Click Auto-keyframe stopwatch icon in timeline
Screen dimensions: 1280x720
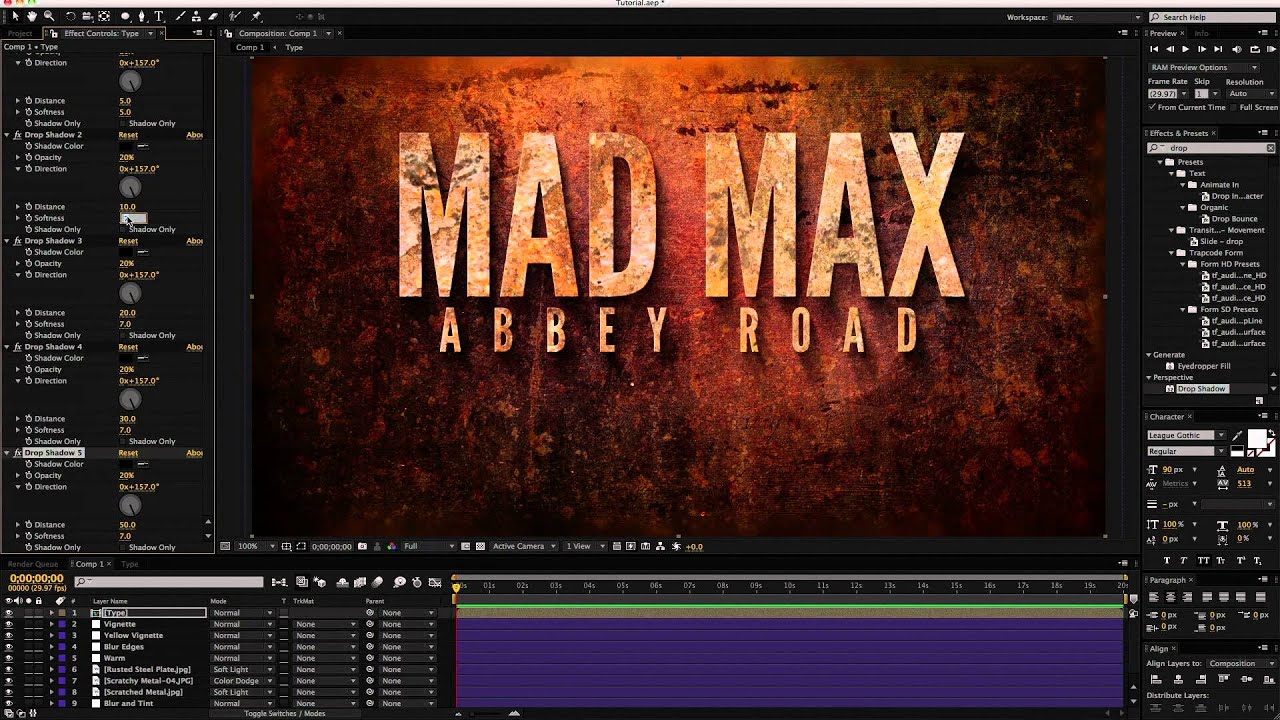click(415, 582)
